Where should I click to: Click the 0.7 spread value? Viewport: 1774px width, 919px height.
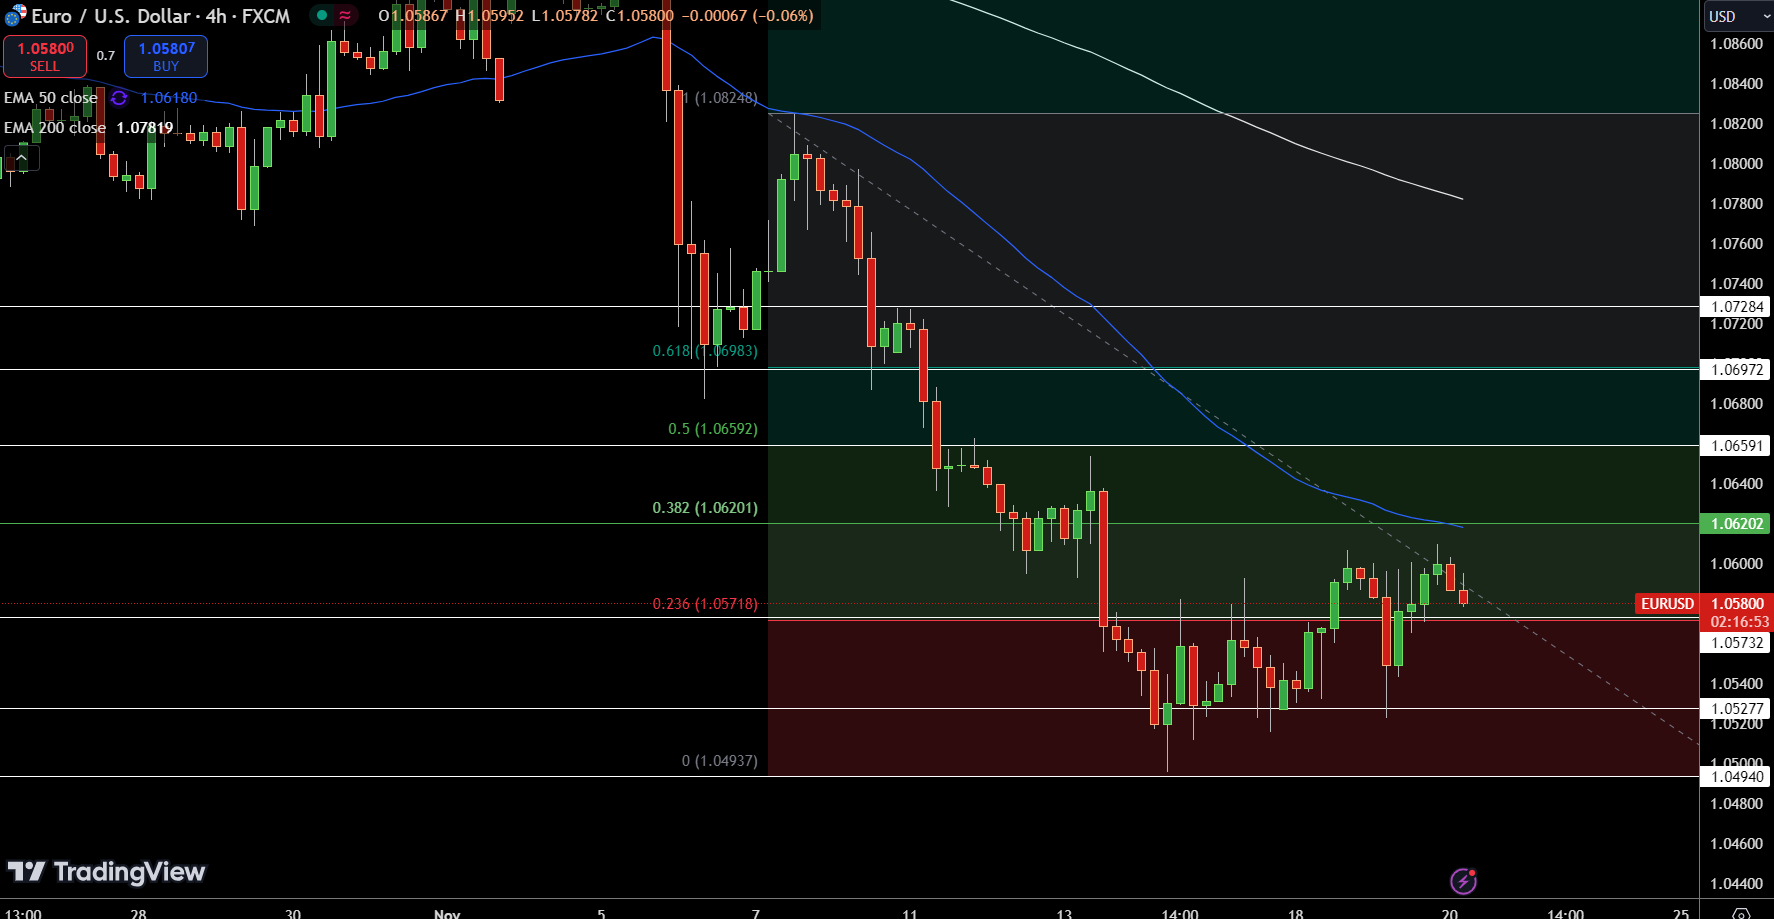click(106, 56)
